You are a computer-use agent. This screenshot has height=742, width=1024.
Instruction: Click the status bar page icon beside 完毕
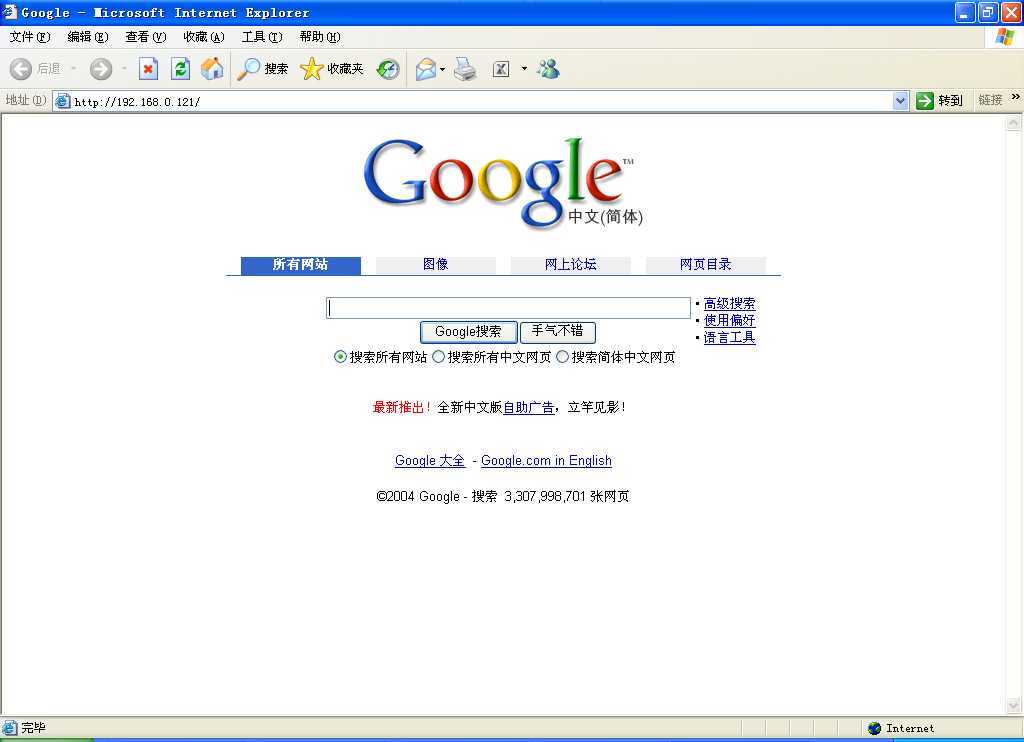(x=10, y=728)
